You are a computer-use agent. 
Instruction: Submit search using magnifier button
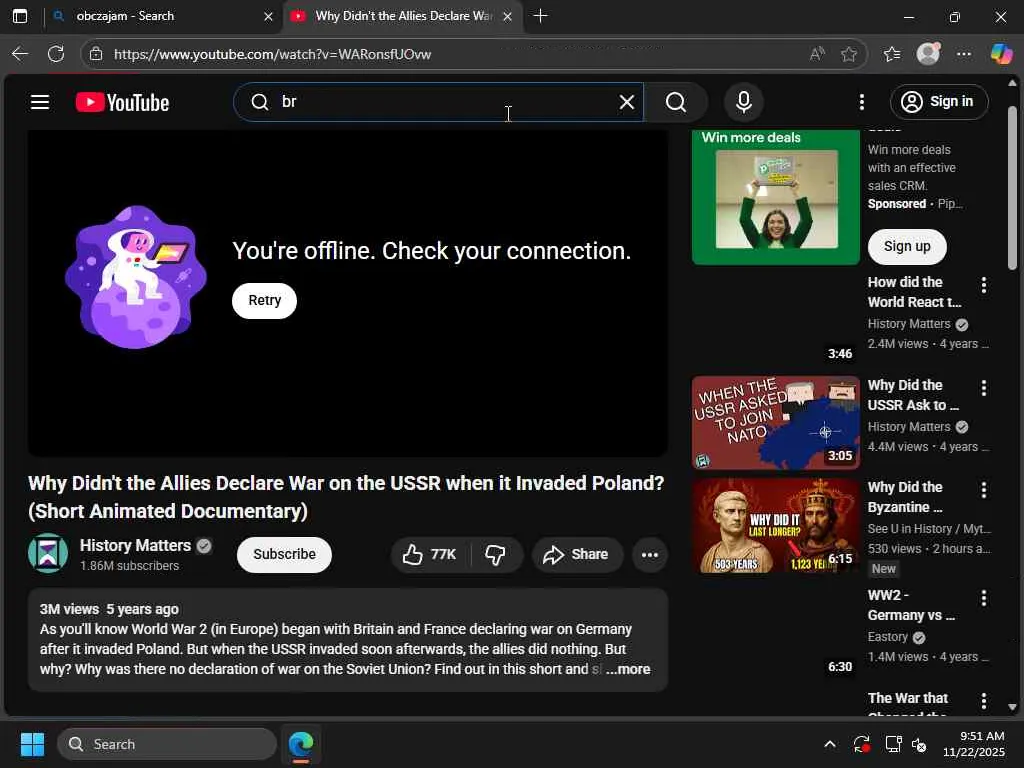point(676,102)
